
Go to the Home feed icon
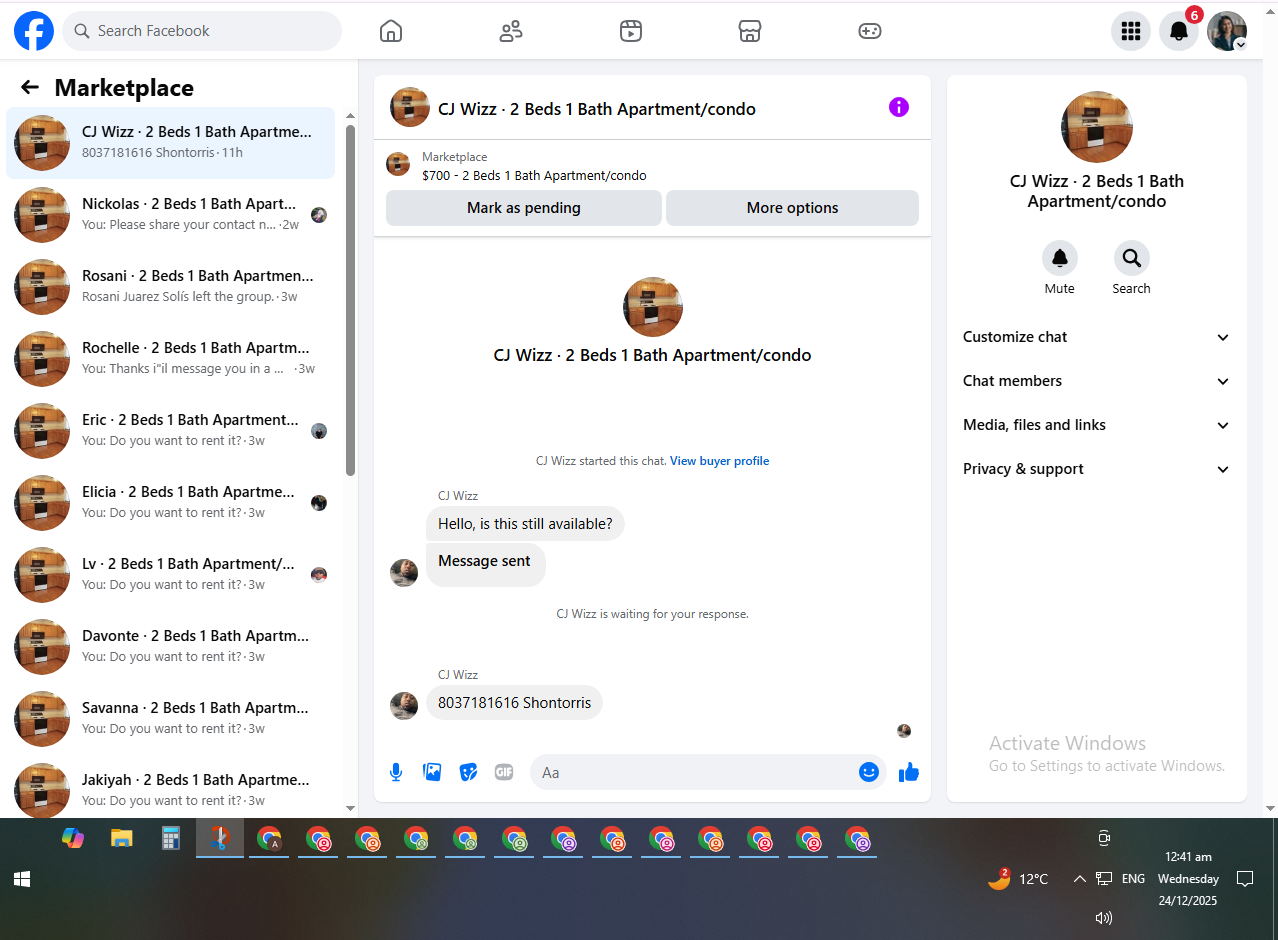(391, 31)
